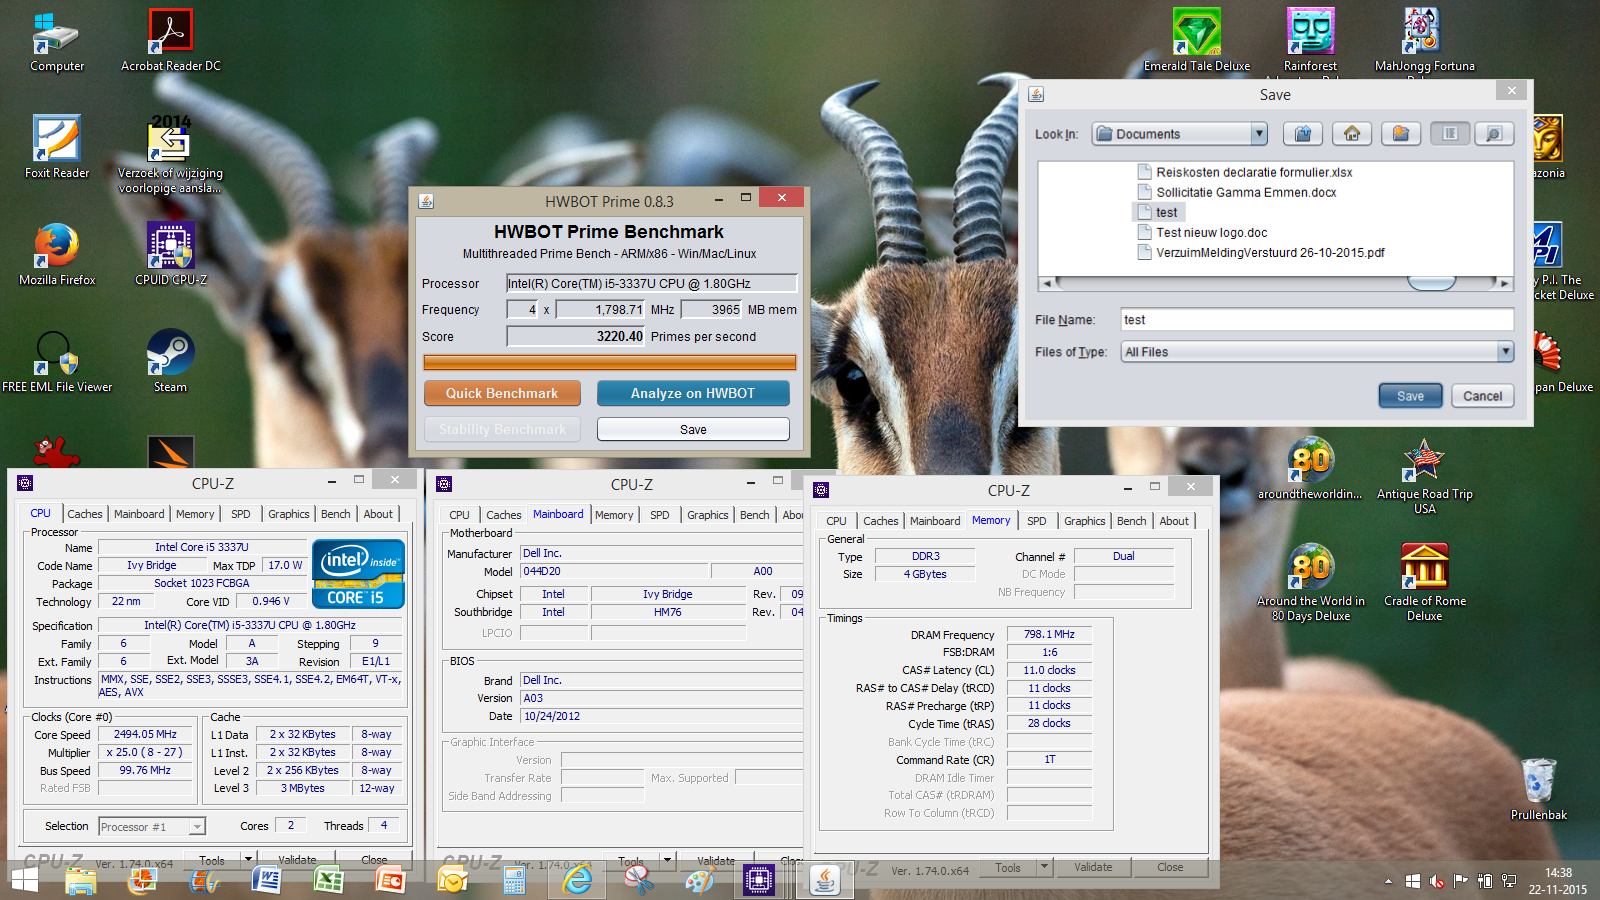Screen dimensions: 1600x900
Task: Open Bench tab in left CPU-Z window
Action: [x=336, y=514]
